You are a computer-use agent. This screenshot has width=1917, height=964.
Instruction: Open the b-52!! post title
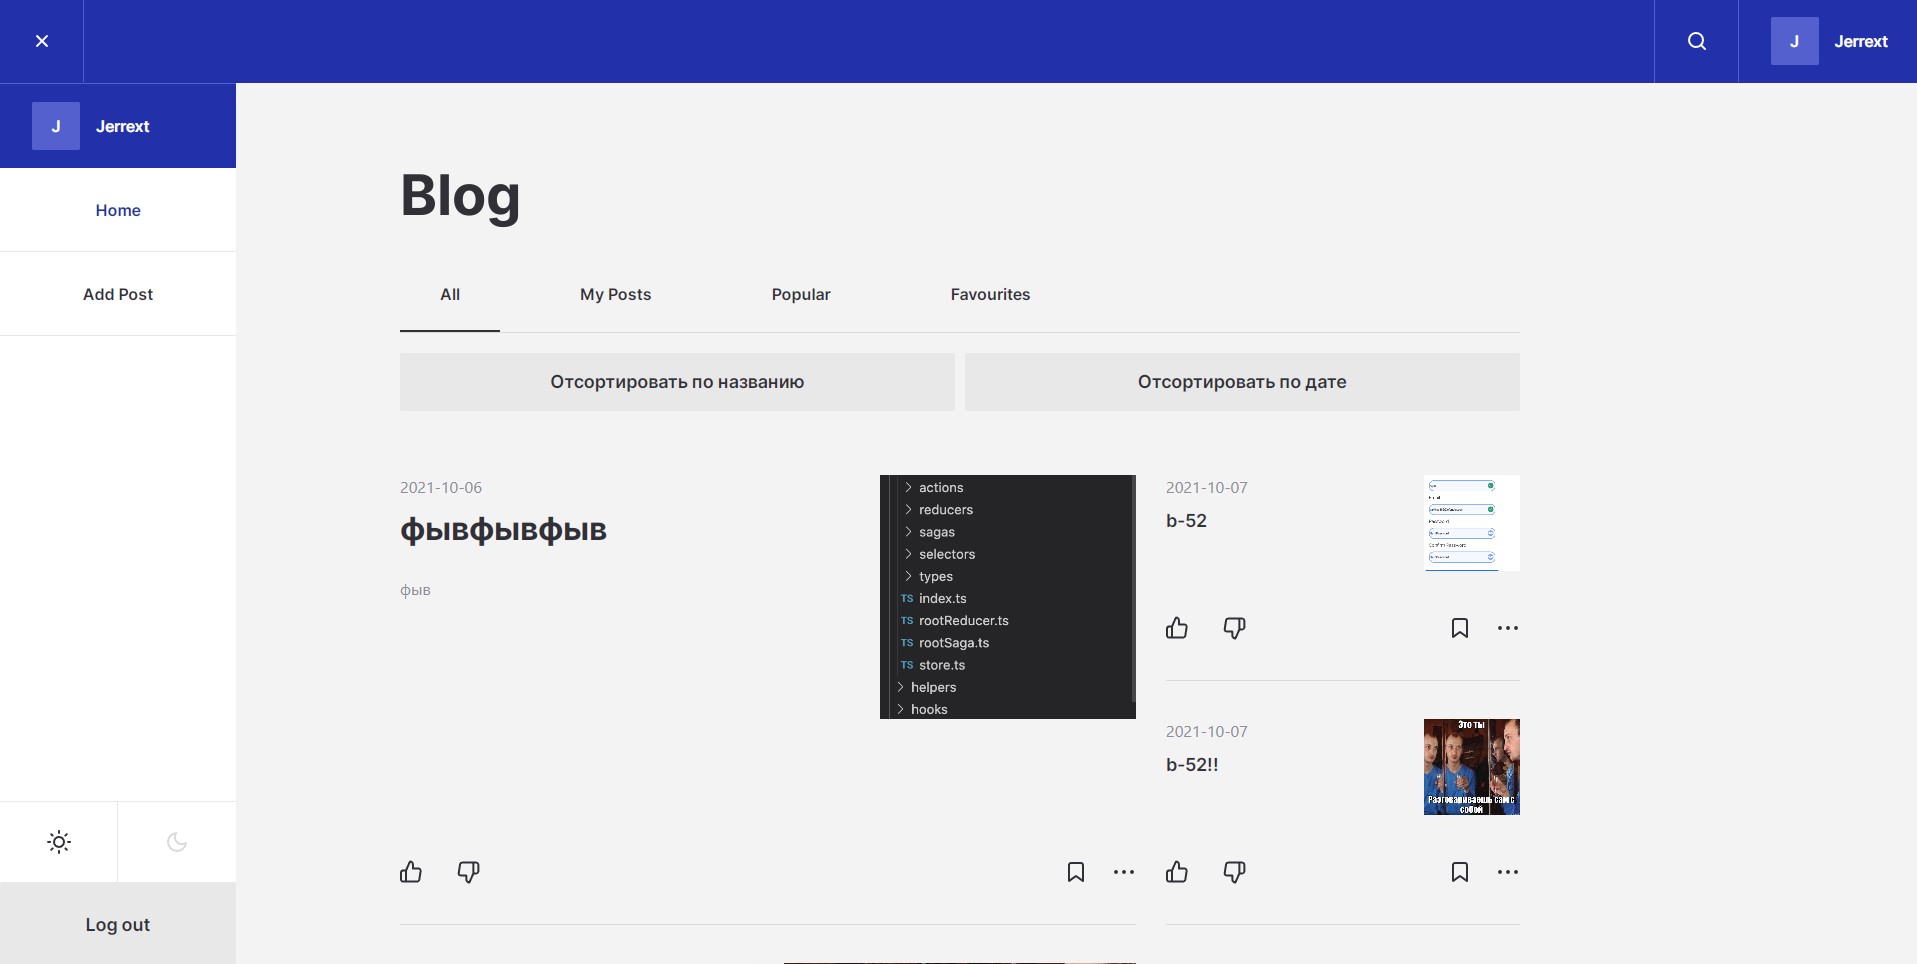pos(1192,764)
